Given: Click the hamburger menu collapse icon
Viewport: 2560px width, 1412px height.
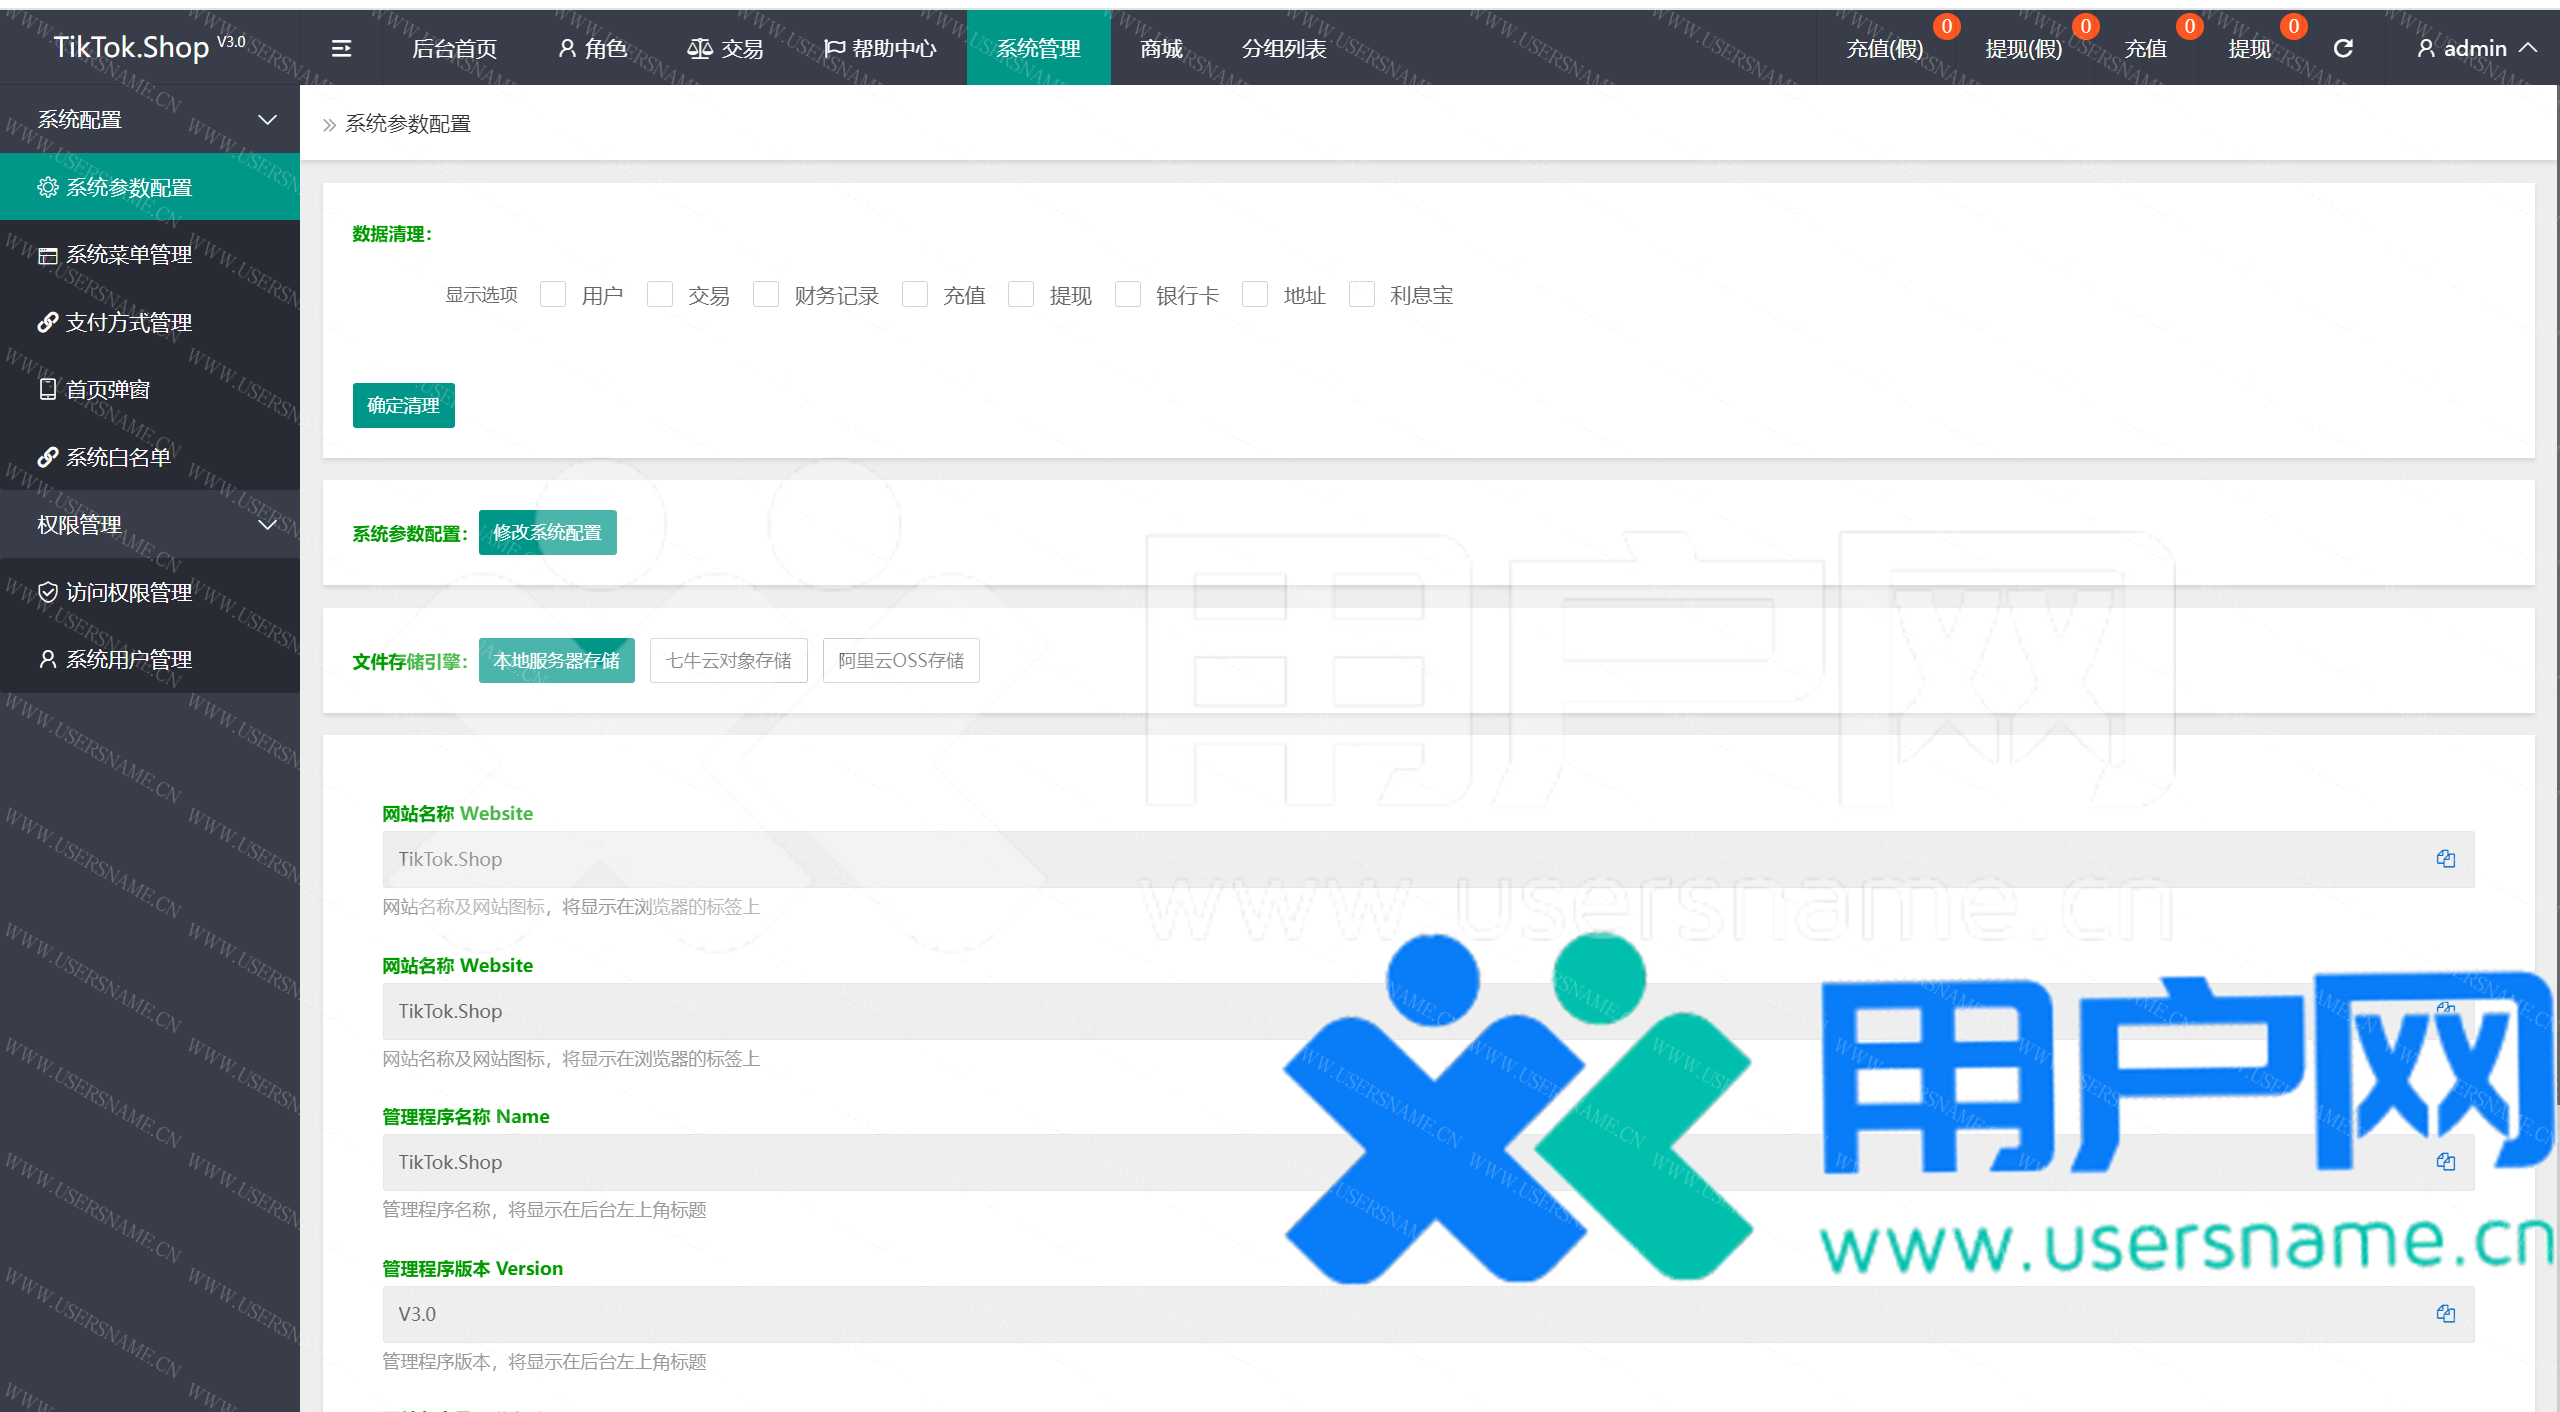Looking at the screenshot, I should [341, 48].
